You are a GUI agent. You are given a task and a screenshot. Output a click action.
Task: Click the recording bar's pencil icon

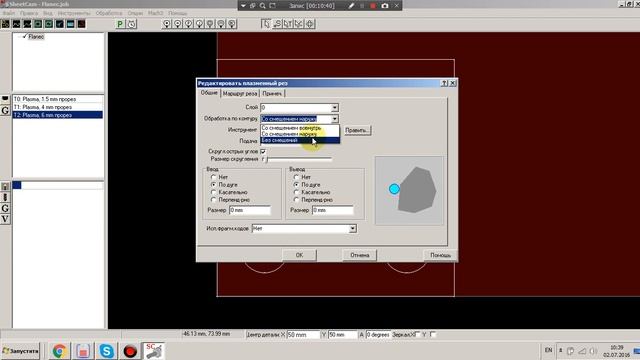(351, 6)
